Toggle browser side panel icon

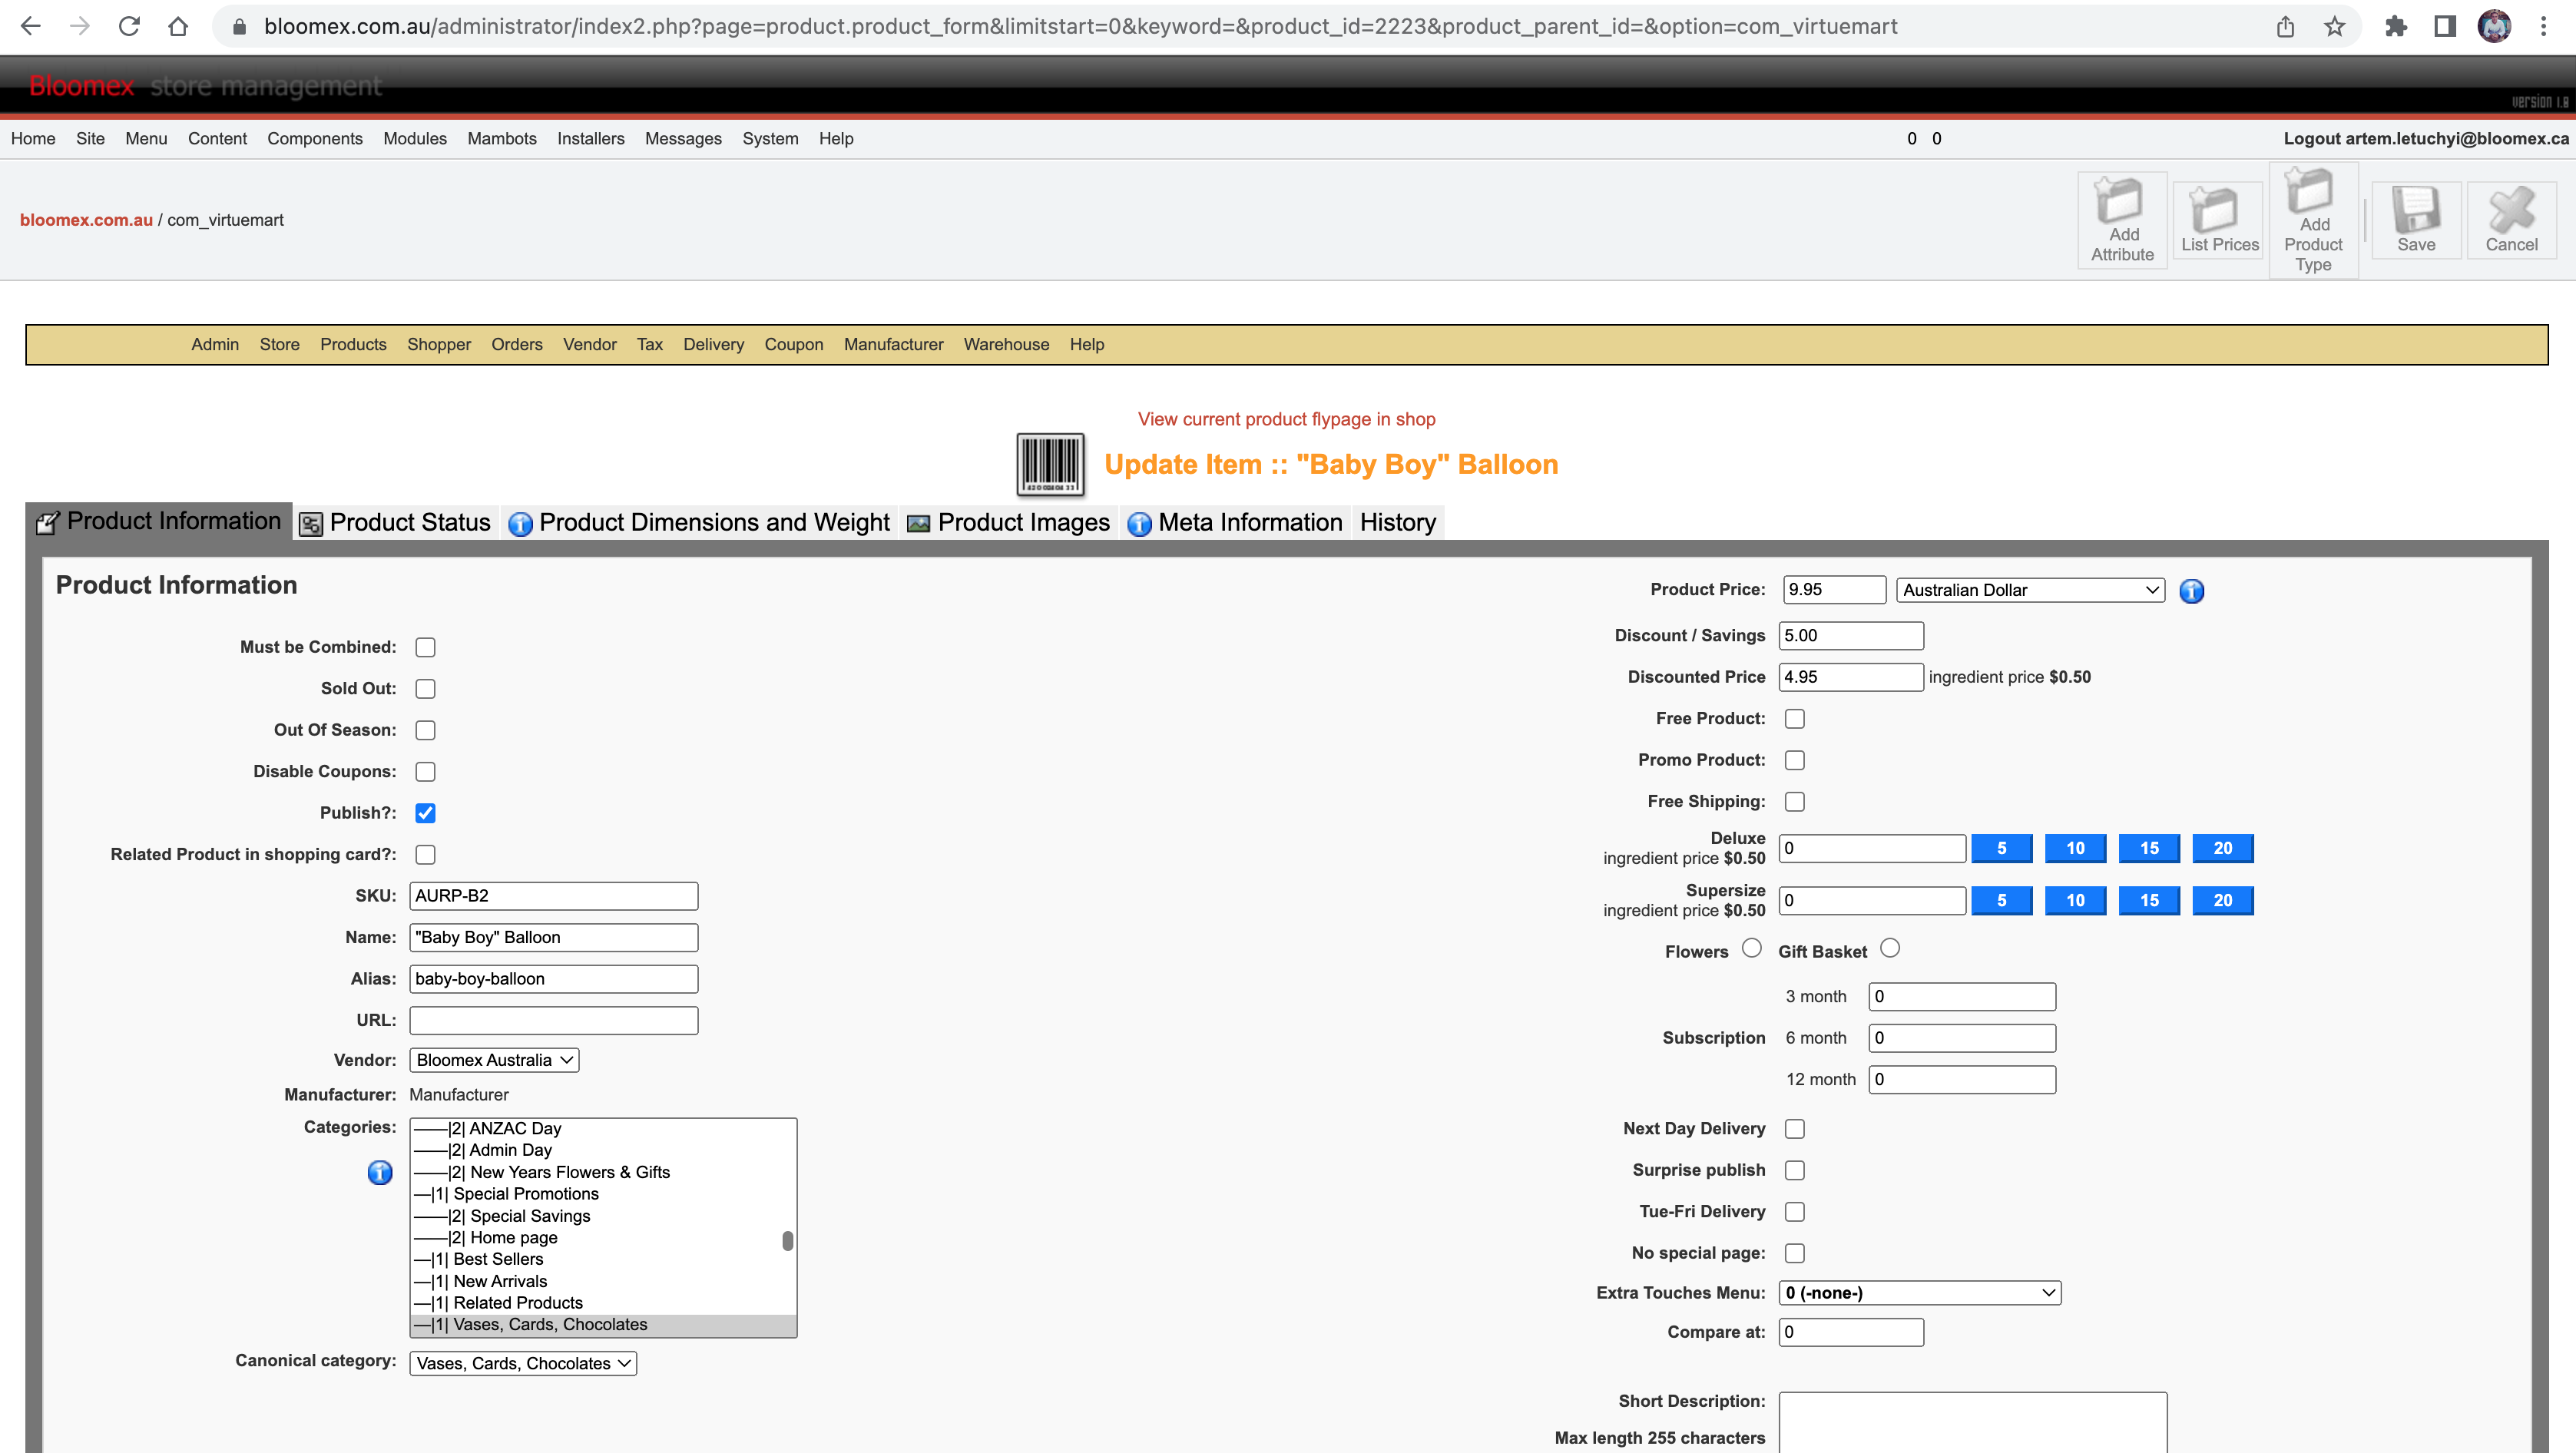point(2445,26)
